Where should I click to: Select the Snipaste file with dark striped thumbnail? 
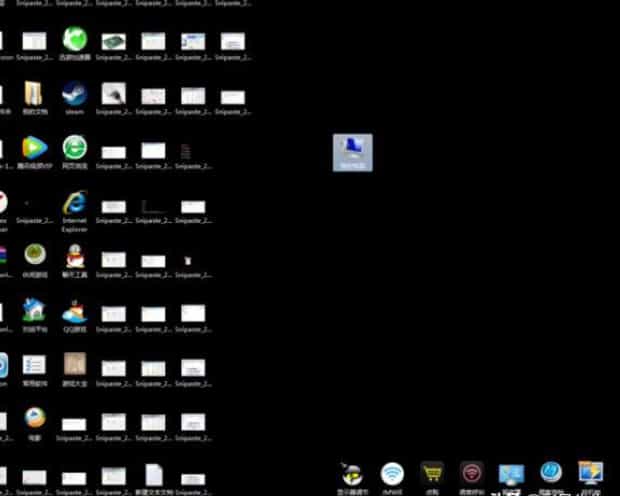tap(185, 151)
